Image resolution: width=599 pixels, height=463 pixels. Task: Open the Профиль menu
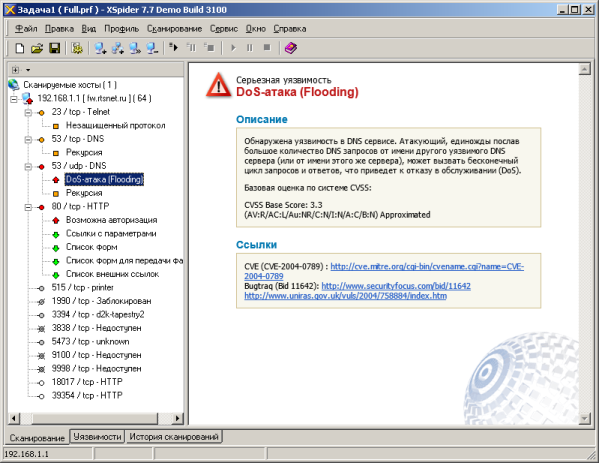[x=121, y=29]
